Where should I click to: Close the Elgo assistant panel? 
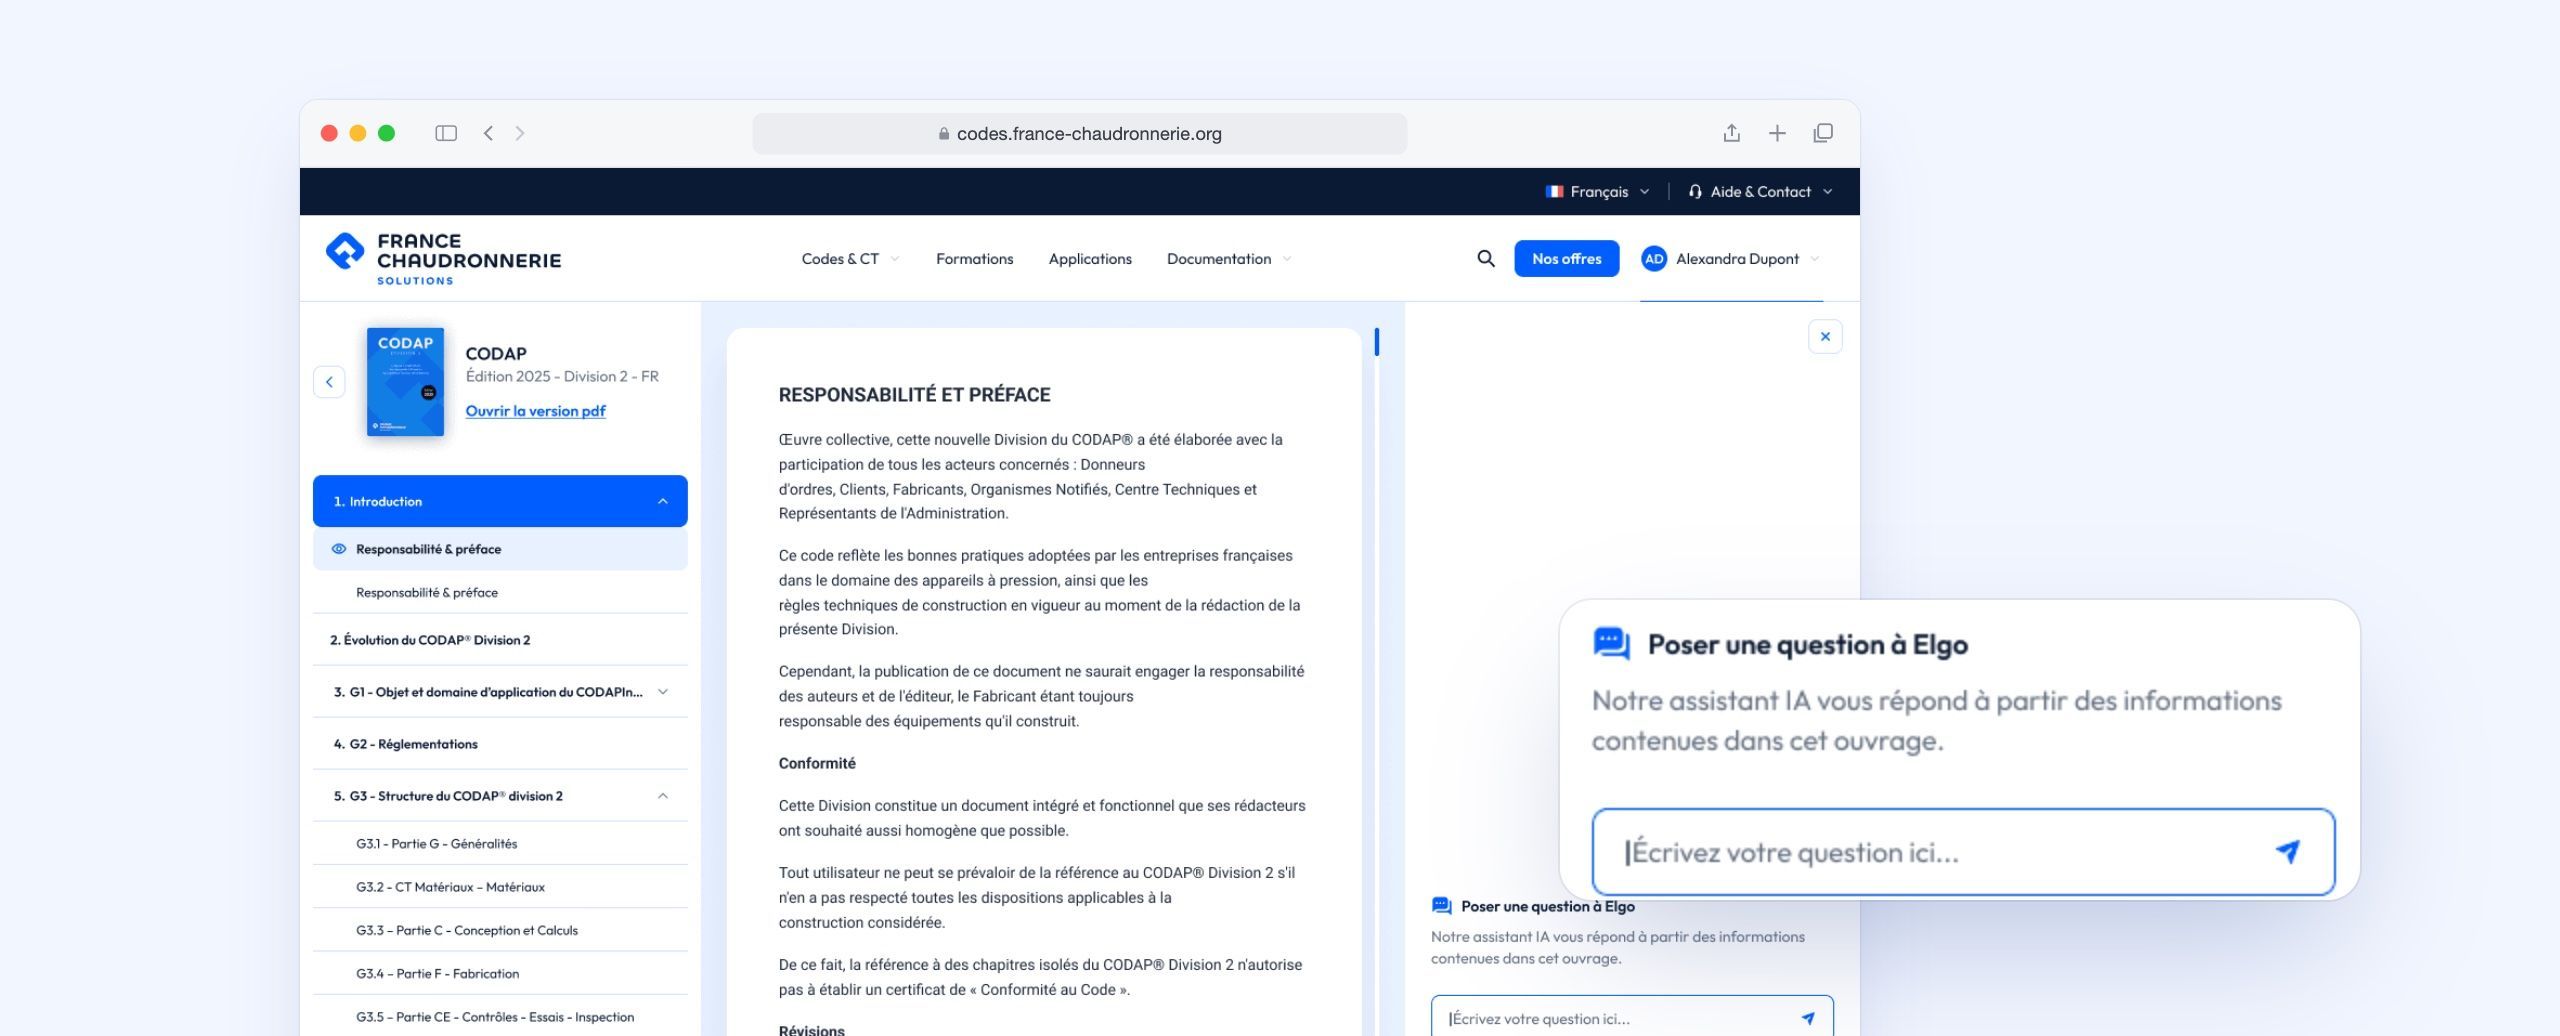1825,337
